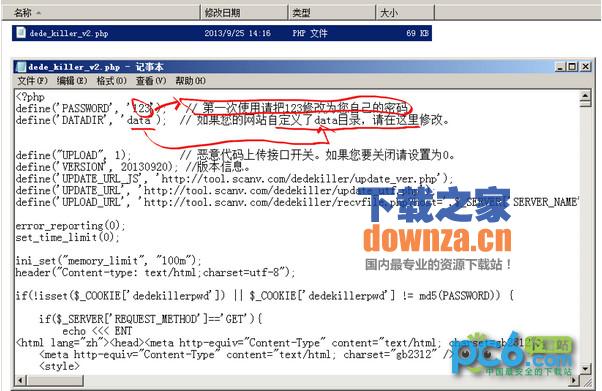Click the vertical scrollbar down arrow

click(x=585, y=369)
